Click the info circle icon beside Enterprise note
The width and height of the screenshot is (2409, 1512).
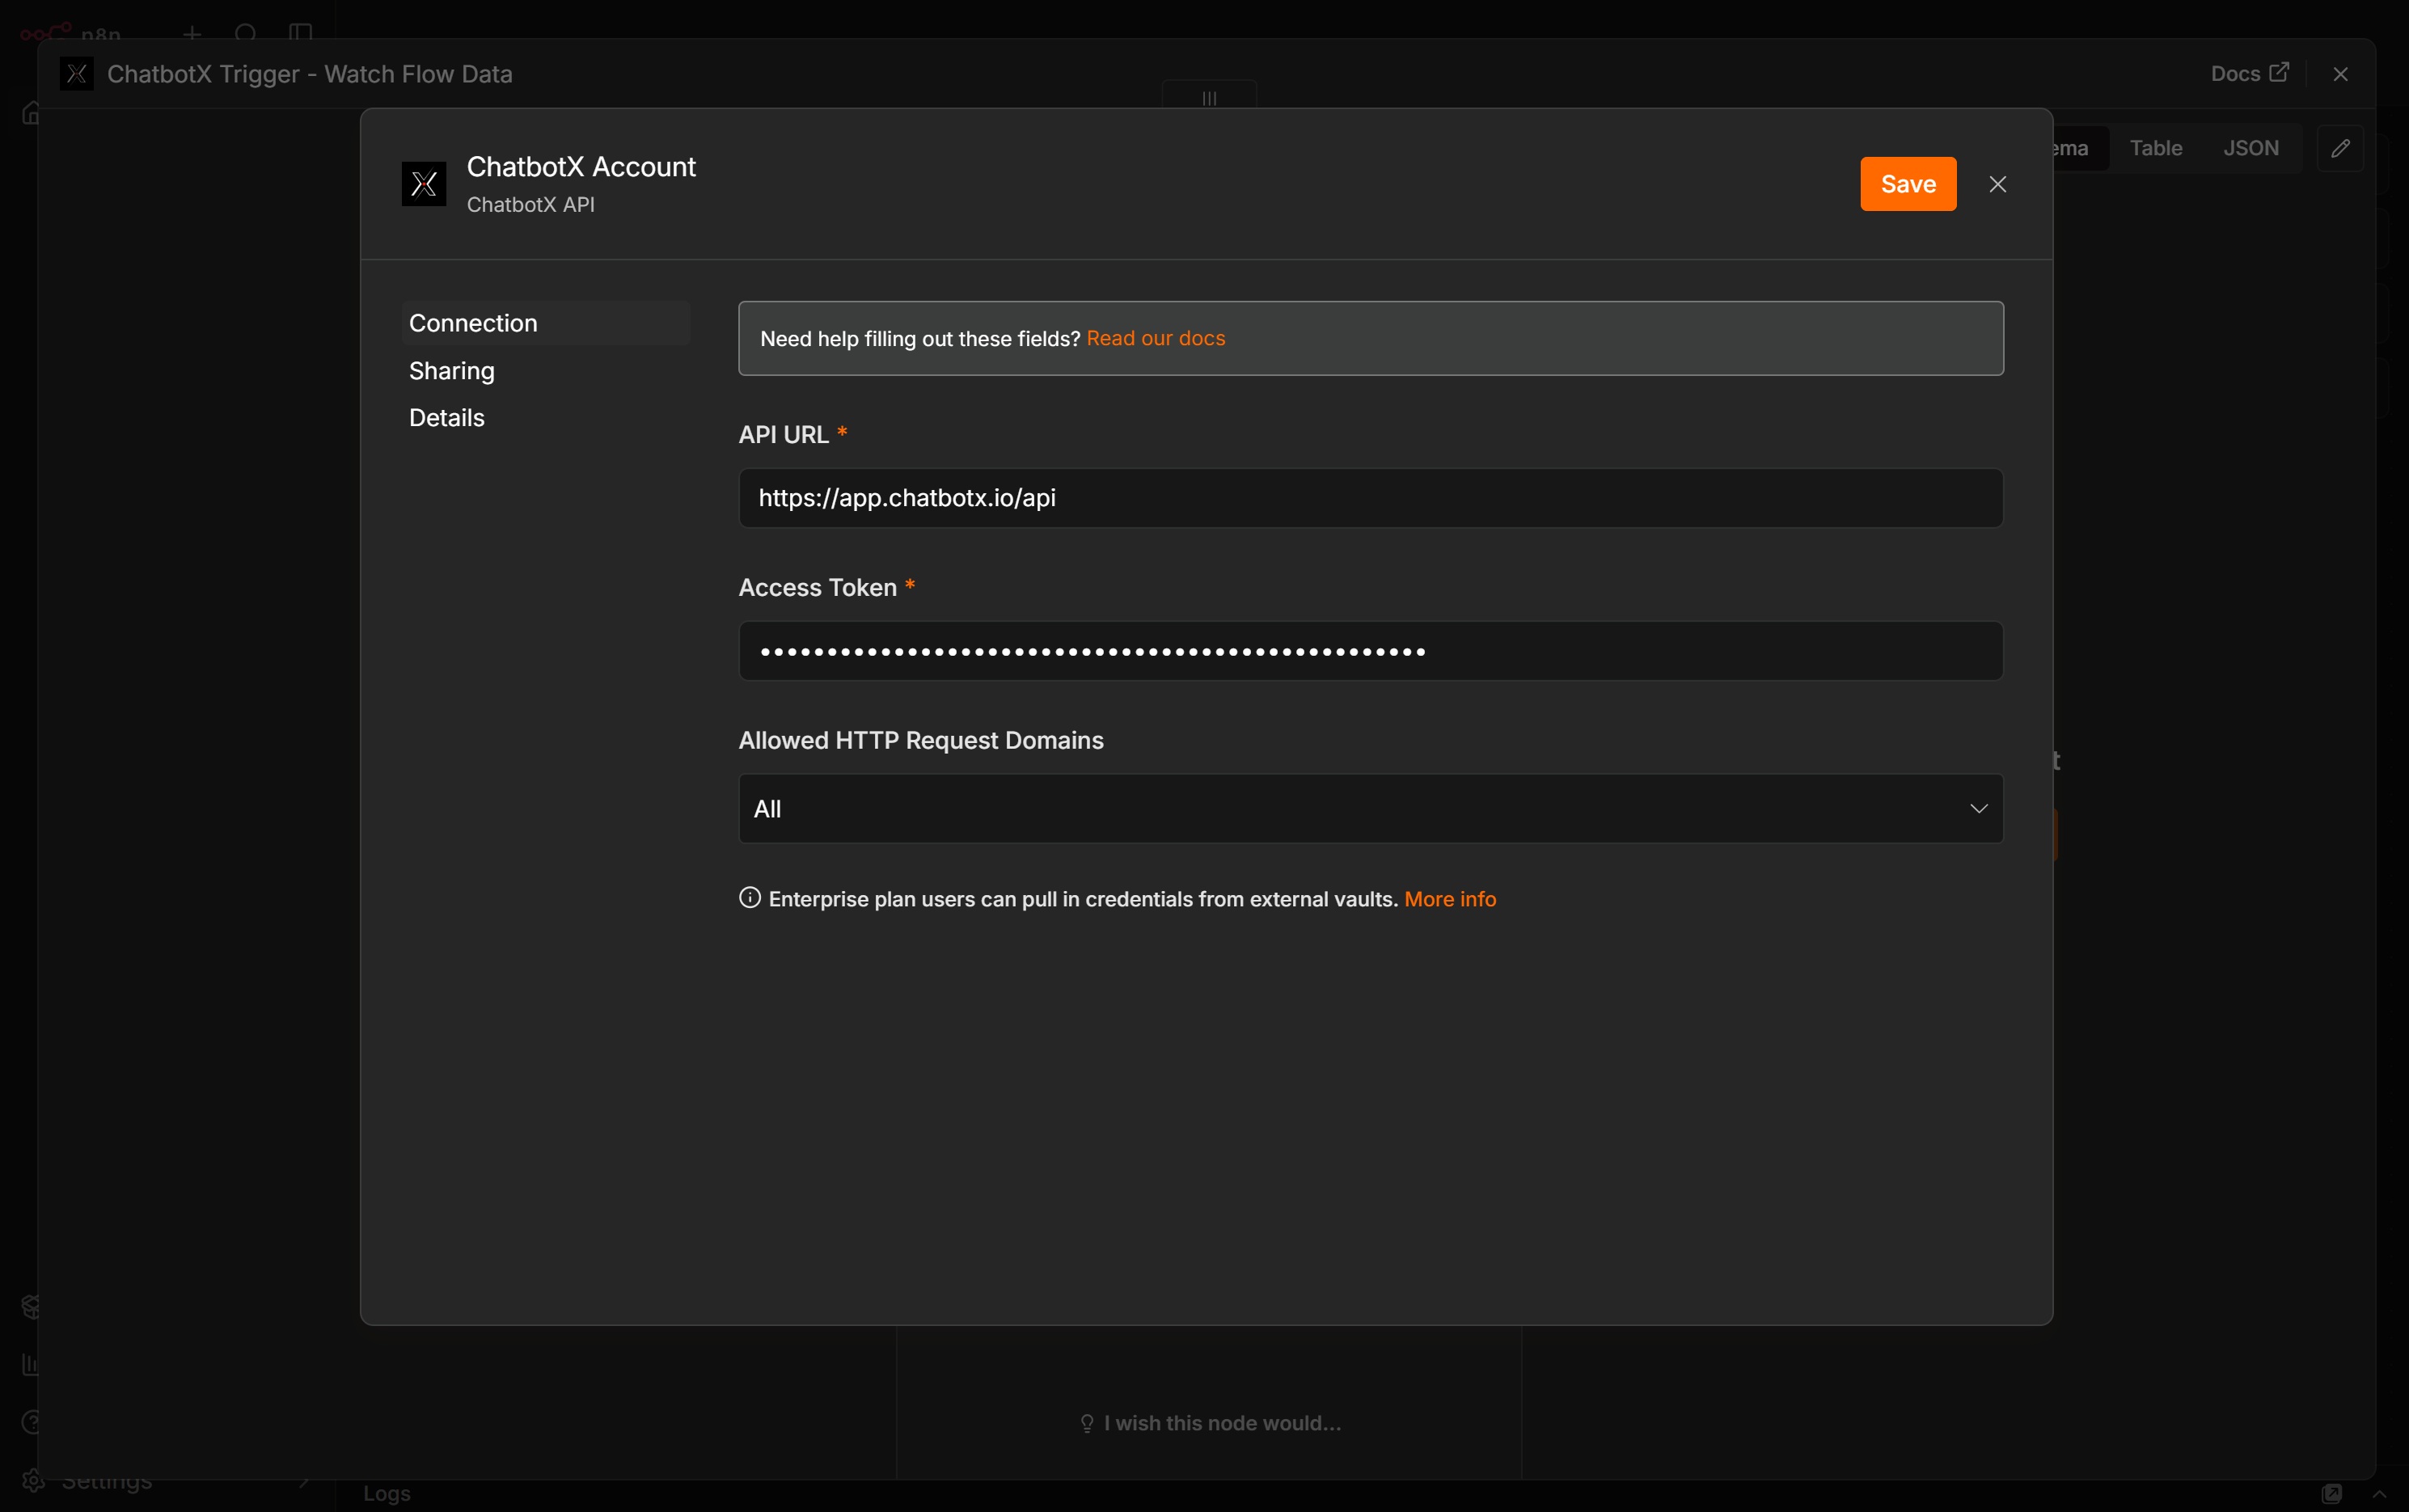tap(750, 898)
